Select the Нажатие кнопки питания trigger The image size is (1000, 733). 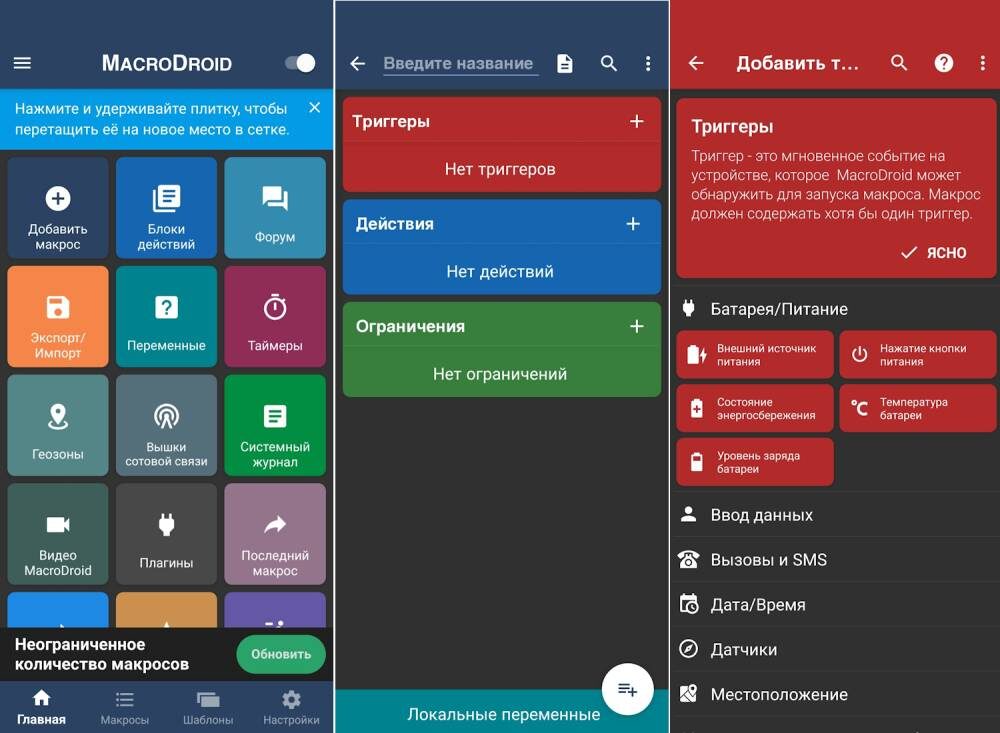pos(918,355)
